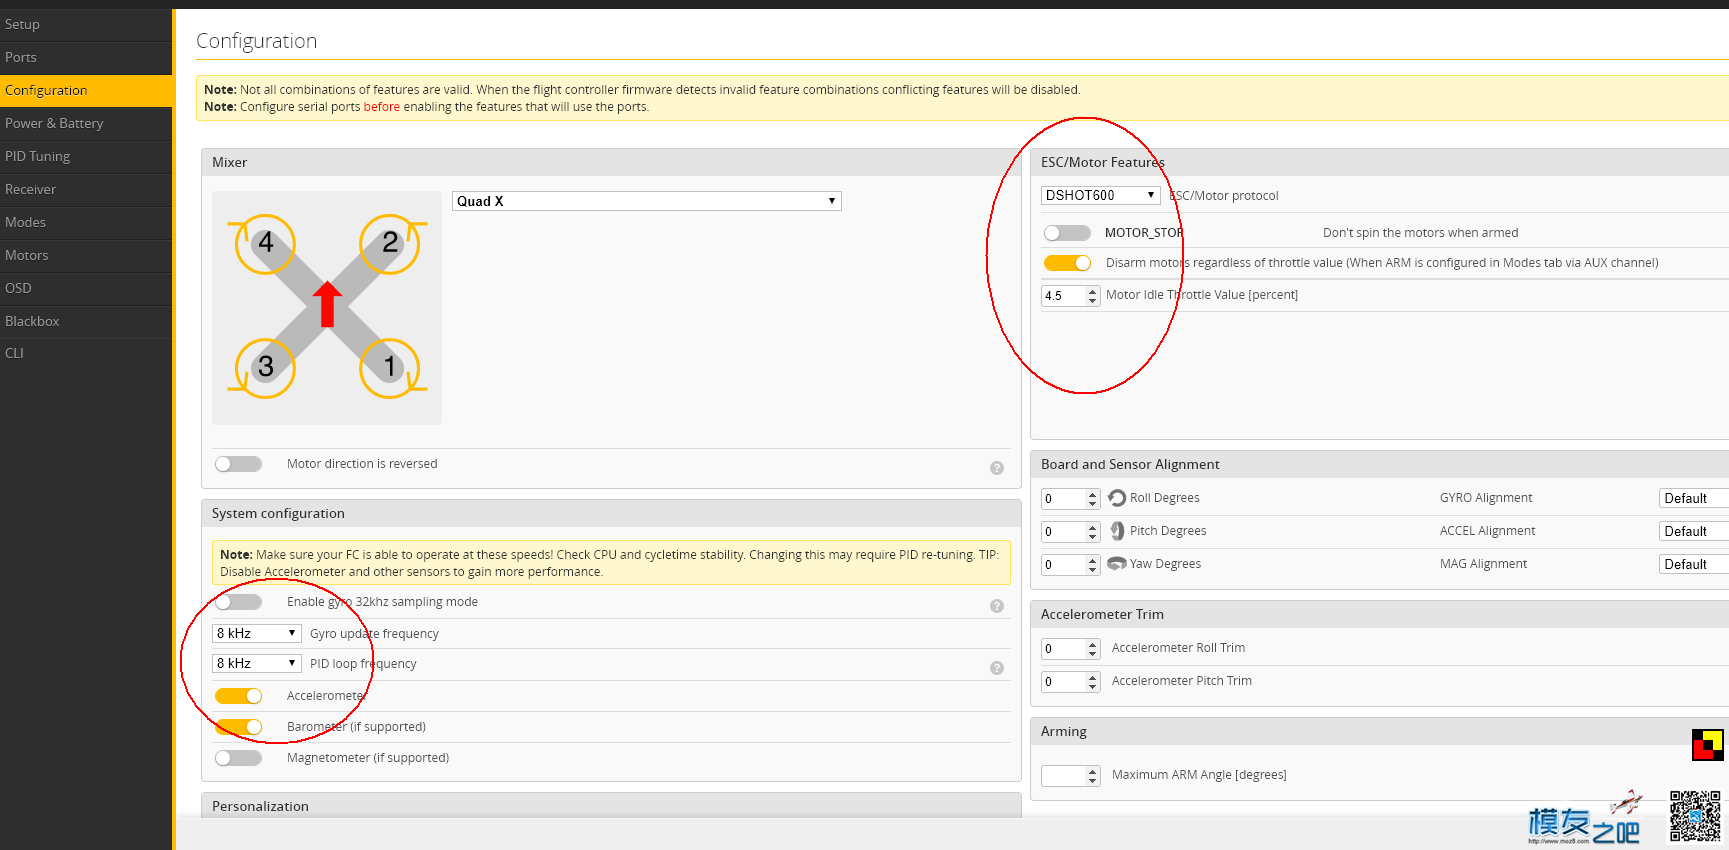Image resolution: width=1729 pixels, height=850 pixels.
Task: Click the red forward arrow in diagram
Action: [x=327, y=304]
